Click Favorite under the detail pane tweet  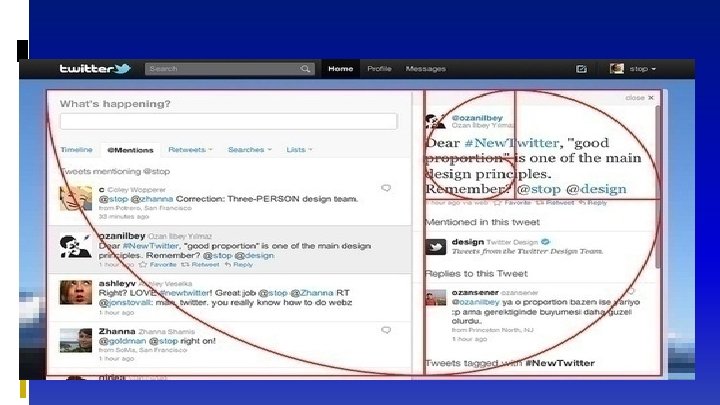(517, 202)
